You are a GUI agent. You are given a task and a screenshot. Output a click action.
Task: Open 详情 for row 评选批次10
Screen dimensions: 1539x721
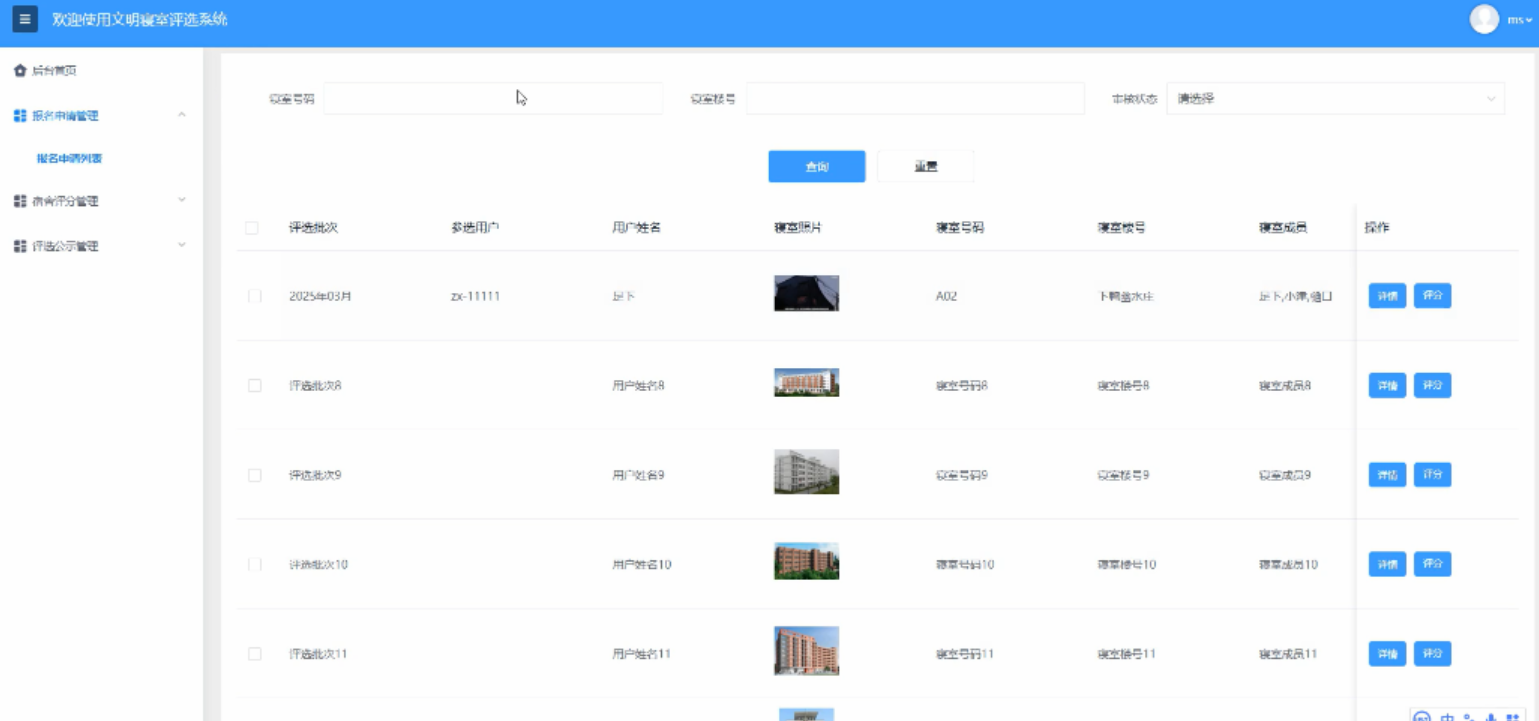click(1387, 565)
